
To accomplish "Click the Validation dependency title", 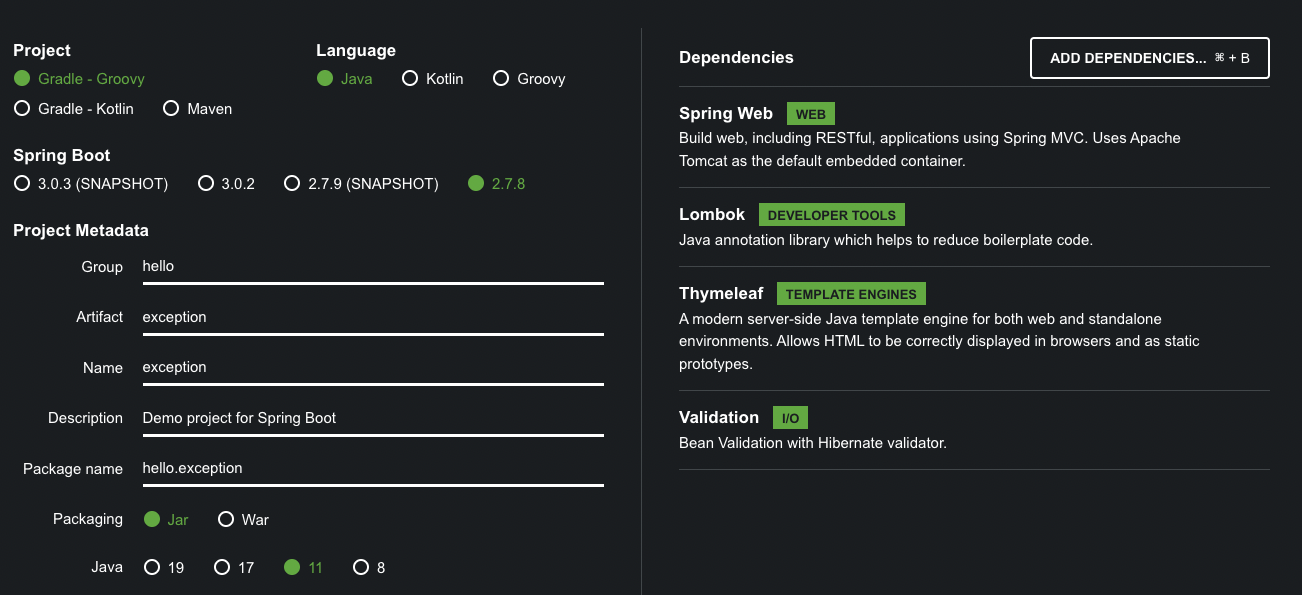I will coord(719,418).
